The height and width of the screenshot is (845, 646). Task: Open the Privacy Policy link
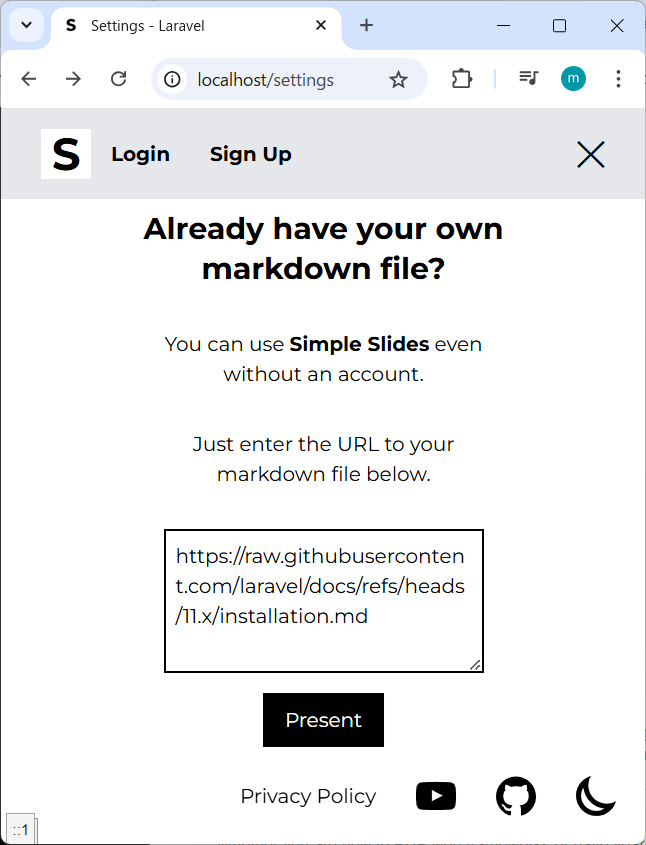point(308,796)
